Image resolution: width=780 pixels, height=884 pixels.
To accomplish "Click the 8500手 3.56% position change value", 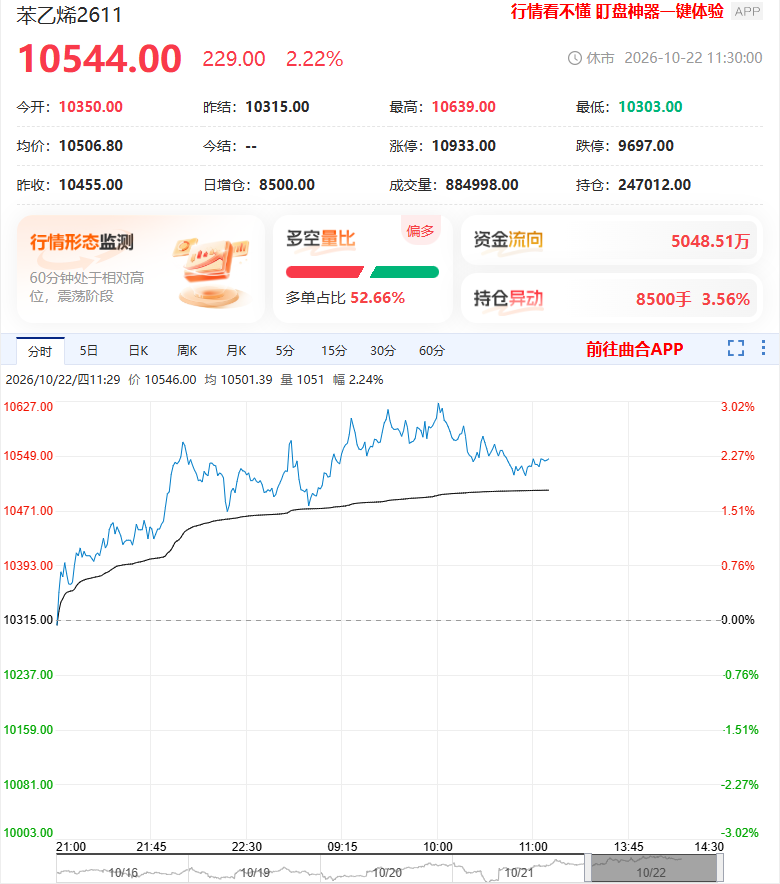I will [693, 299].
